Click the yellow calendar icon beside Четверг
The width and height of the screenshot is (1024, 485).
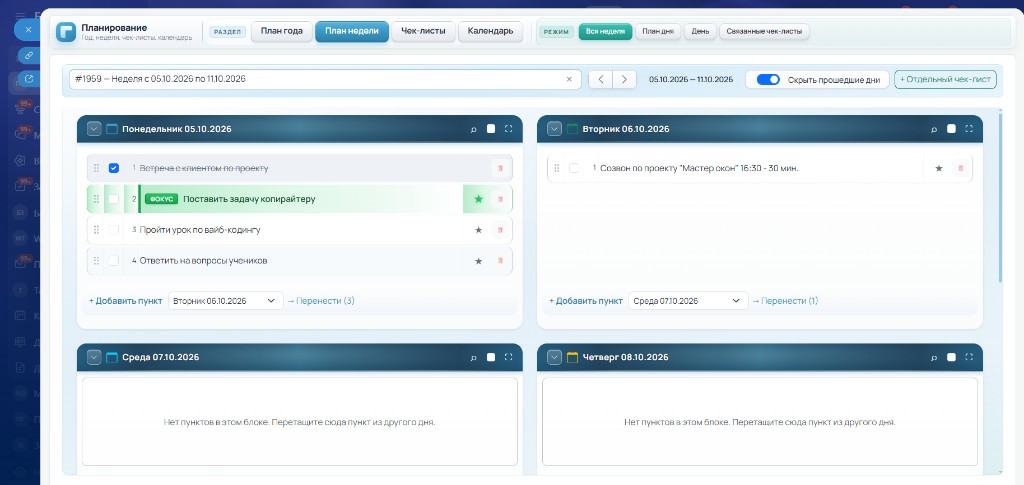573,357
